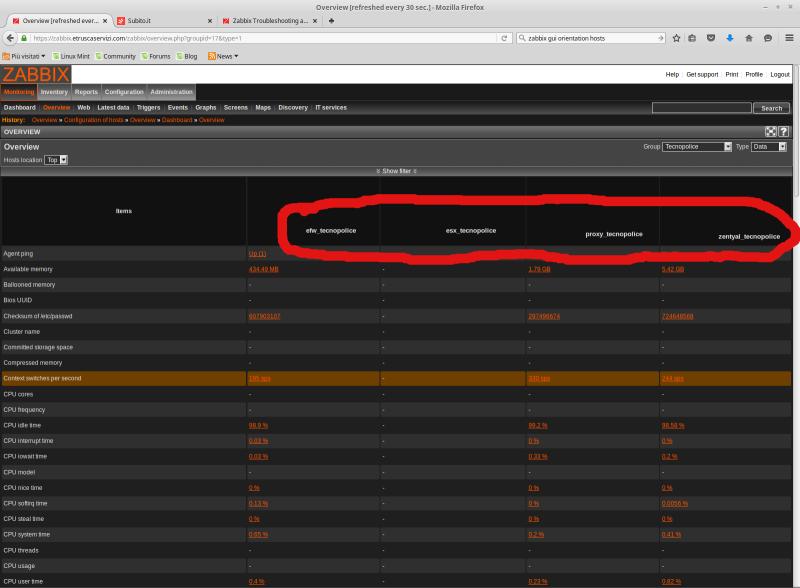Screen dimensions: 800x588
Task: Open Checksum of /etc/passwd value for proxy_tecnopolice
Action: [x=544, y=316]
